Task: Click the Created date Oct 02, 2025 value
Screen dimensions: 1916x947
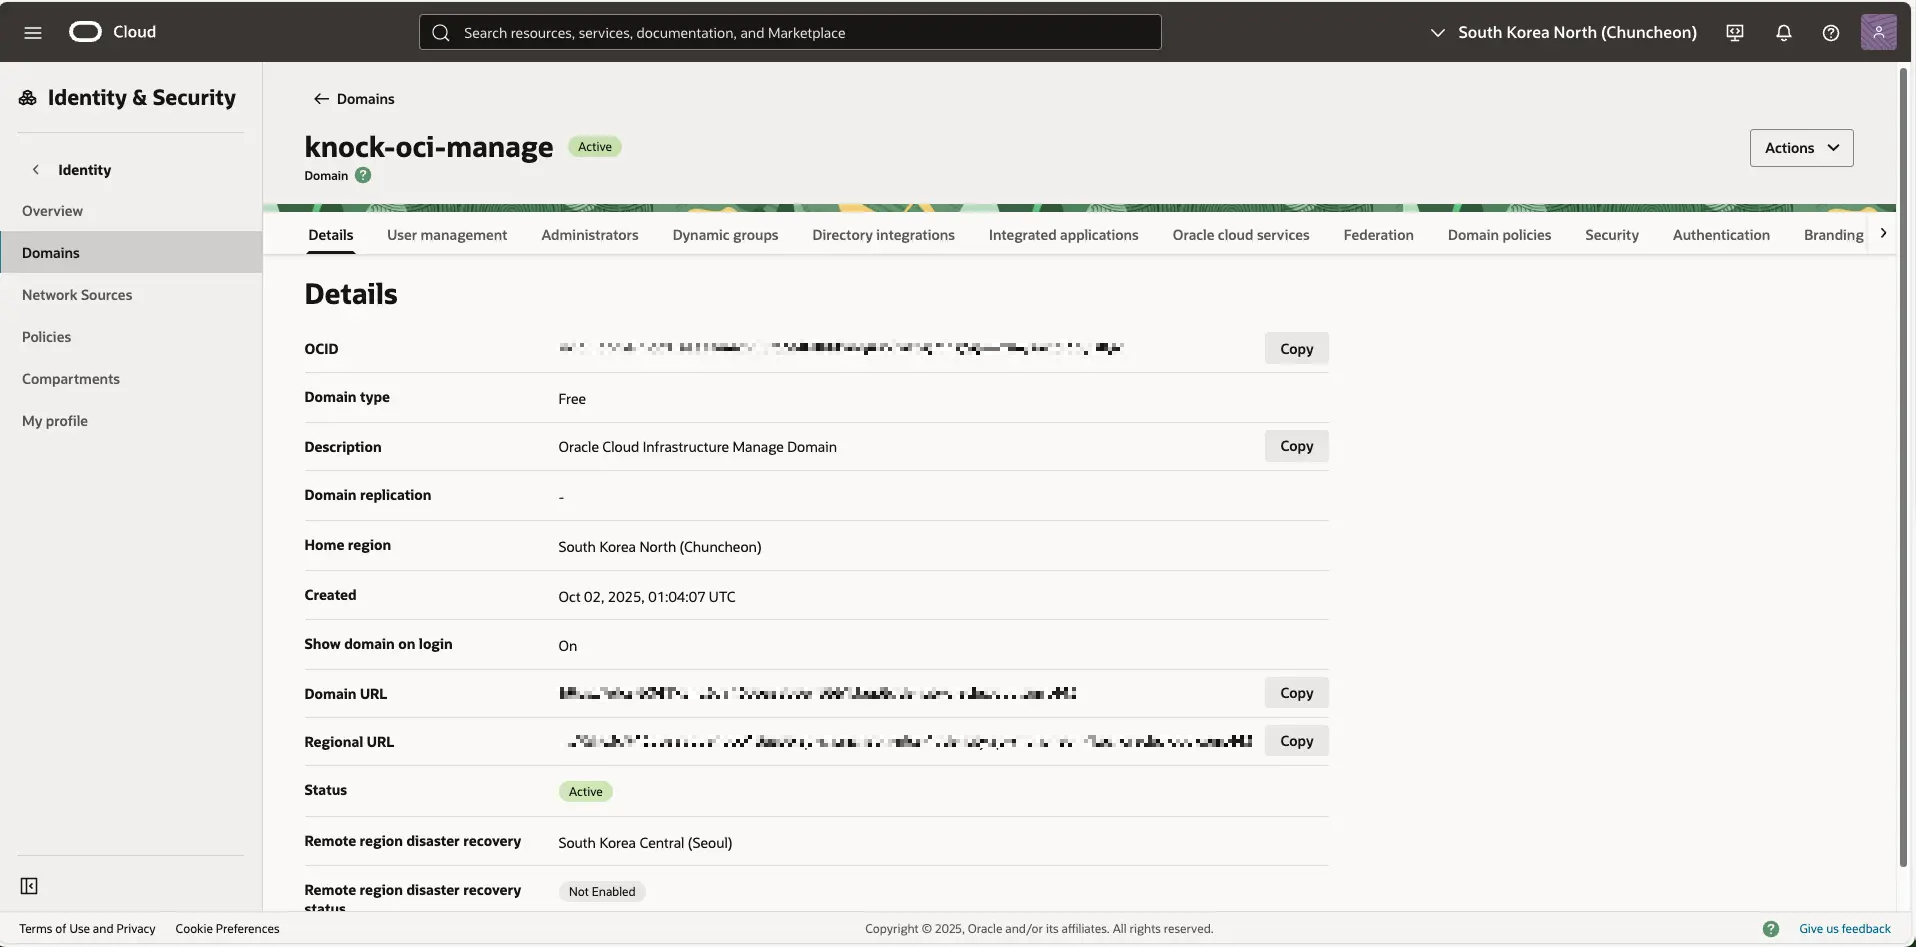Action: 647,597
